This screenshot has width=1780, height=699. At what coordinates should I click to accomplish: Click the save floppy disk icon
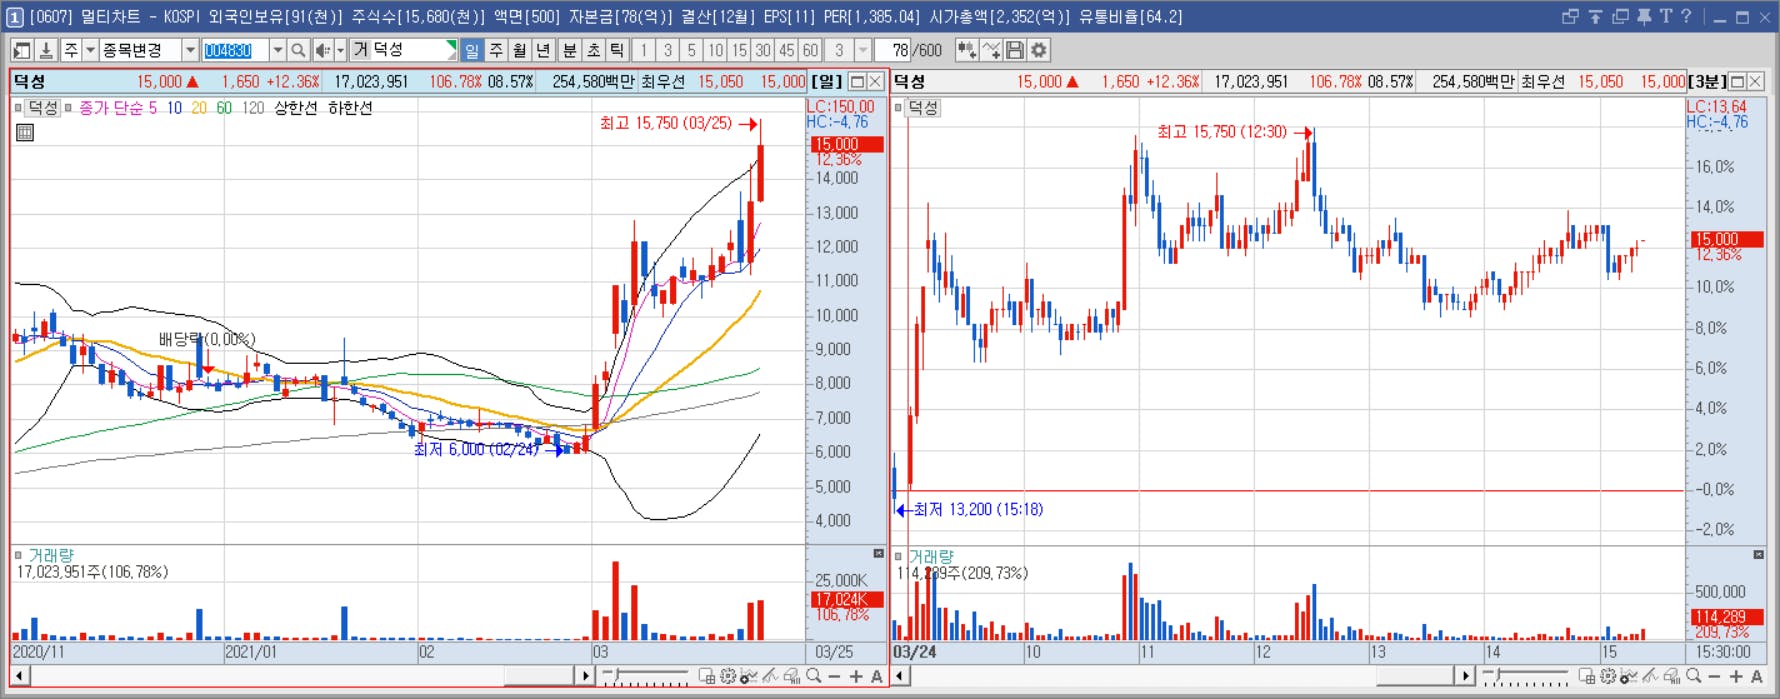pyautogui.click(x=1015, y=50)
